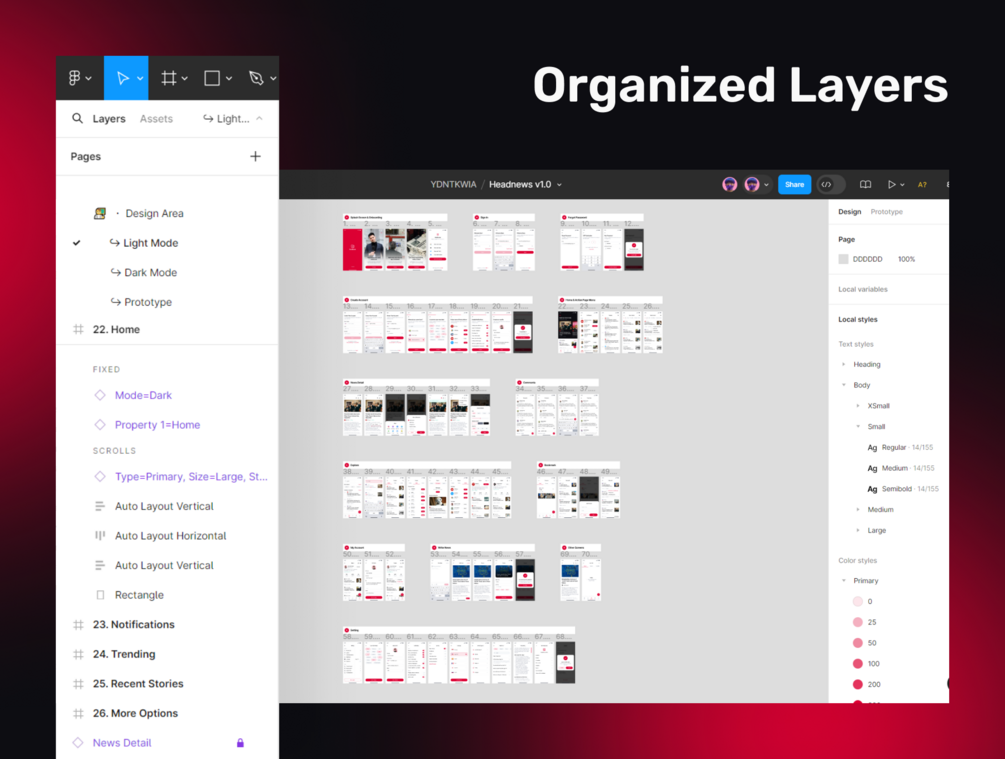This screenshot has width=1005, height=759.
Task: Select the first Auto Layout Vertical layer
Action: [164, 506]
